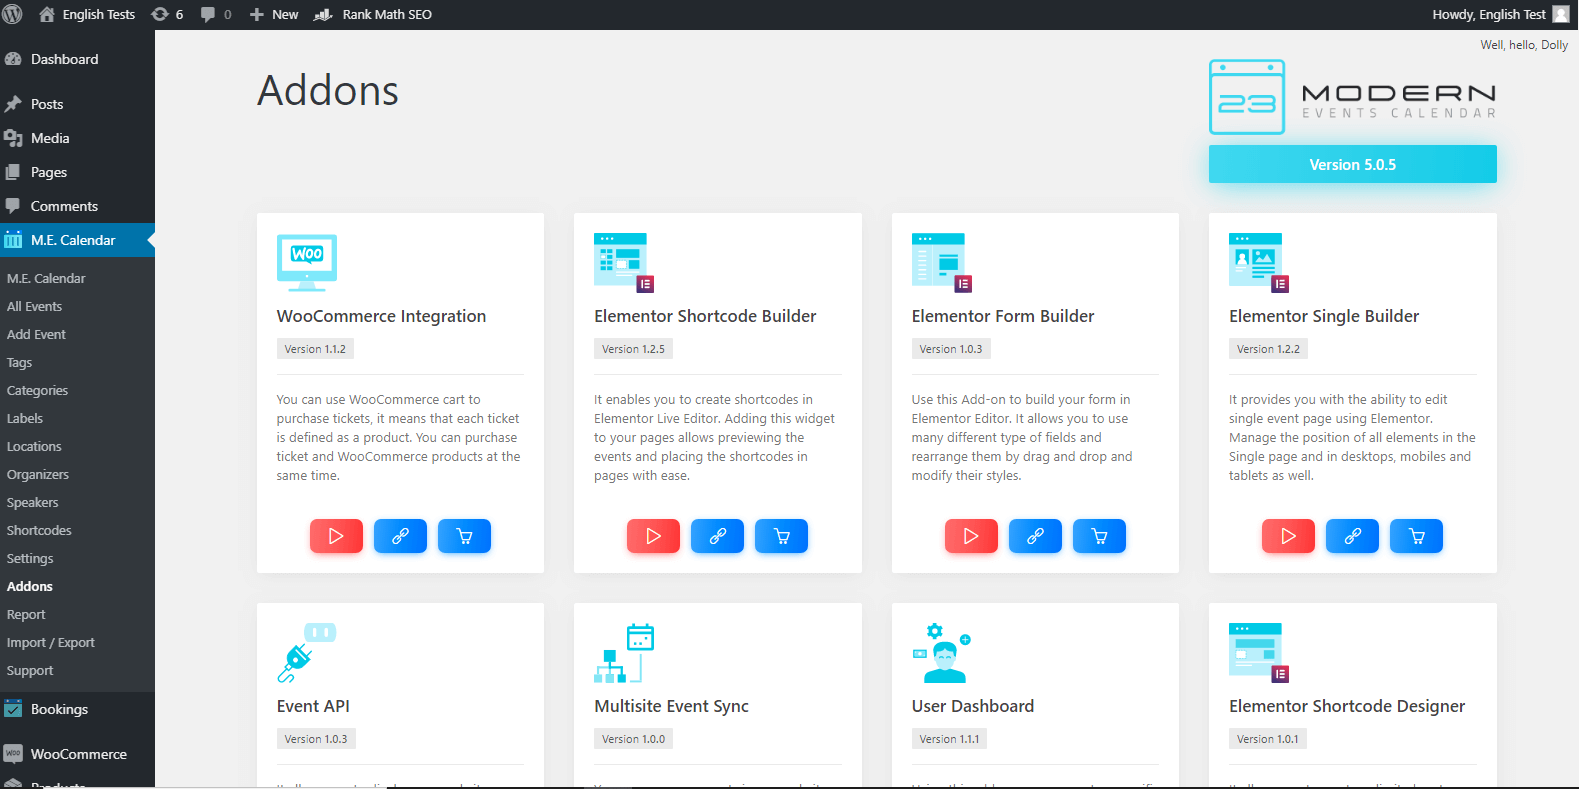The image size is (1579, 789).
Task: Open the WooCommerce sidebar menu
Action: tap(77, 754)
